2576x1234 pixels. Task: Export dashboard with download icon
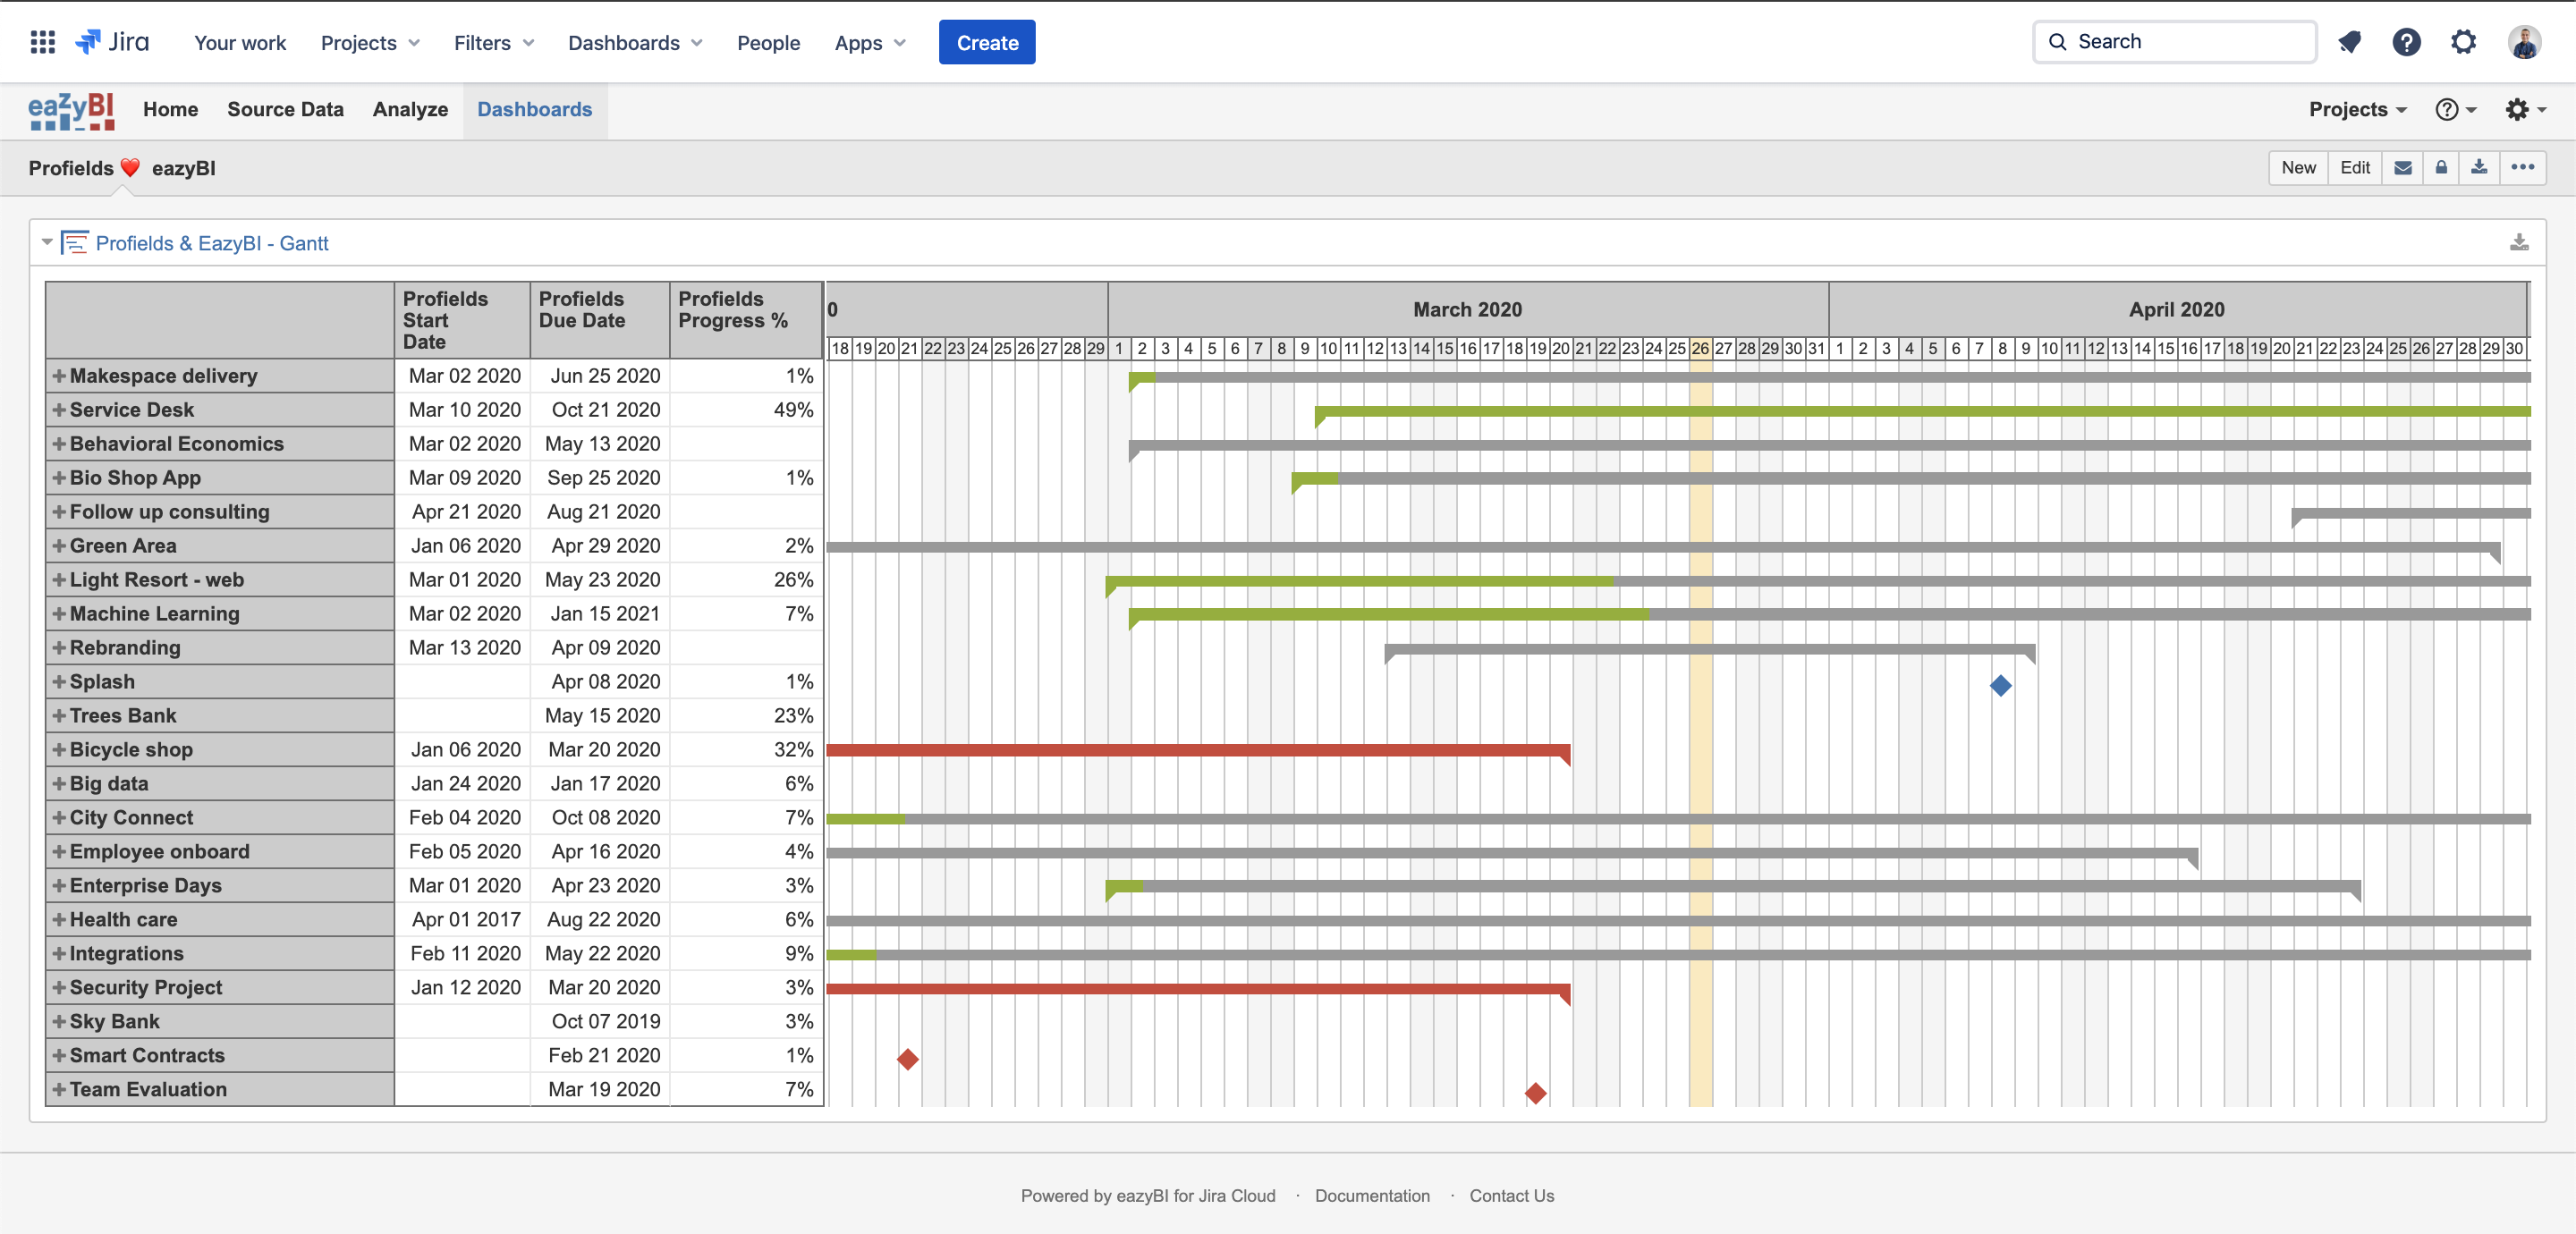2479,167
